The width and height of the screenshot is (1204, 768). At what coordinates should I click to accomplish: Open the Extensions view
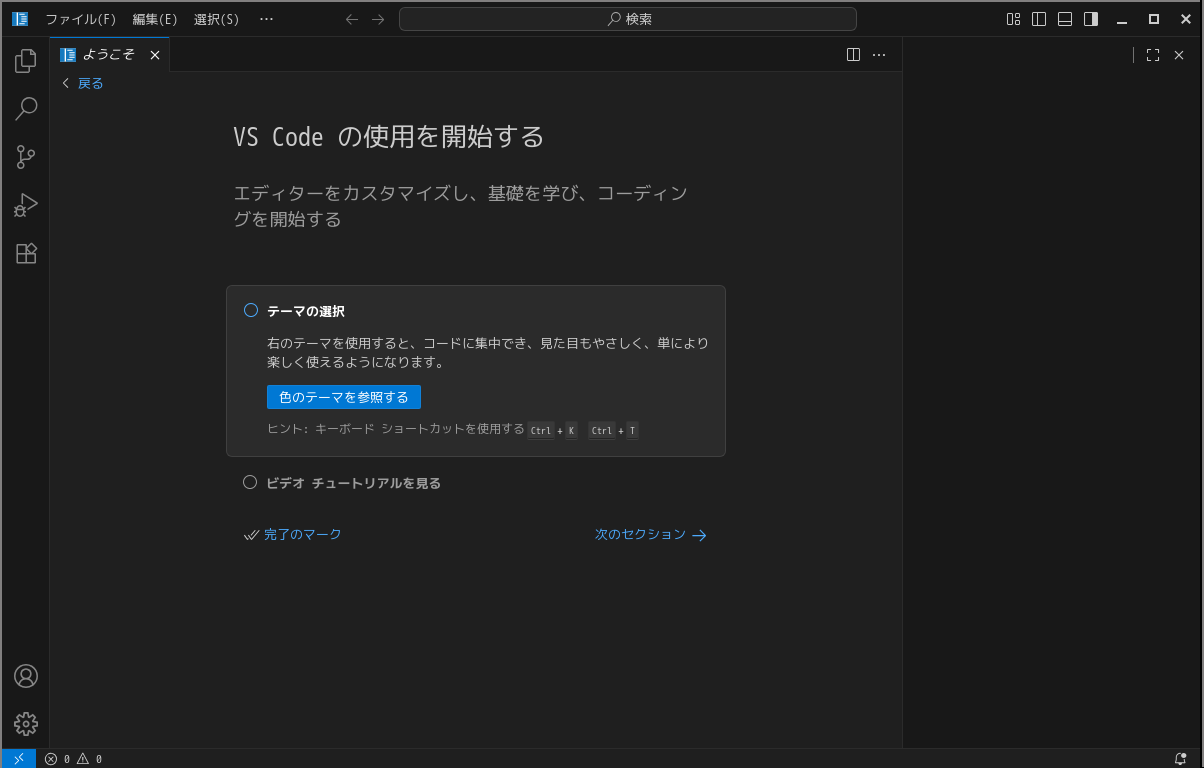tap(26, 253)
